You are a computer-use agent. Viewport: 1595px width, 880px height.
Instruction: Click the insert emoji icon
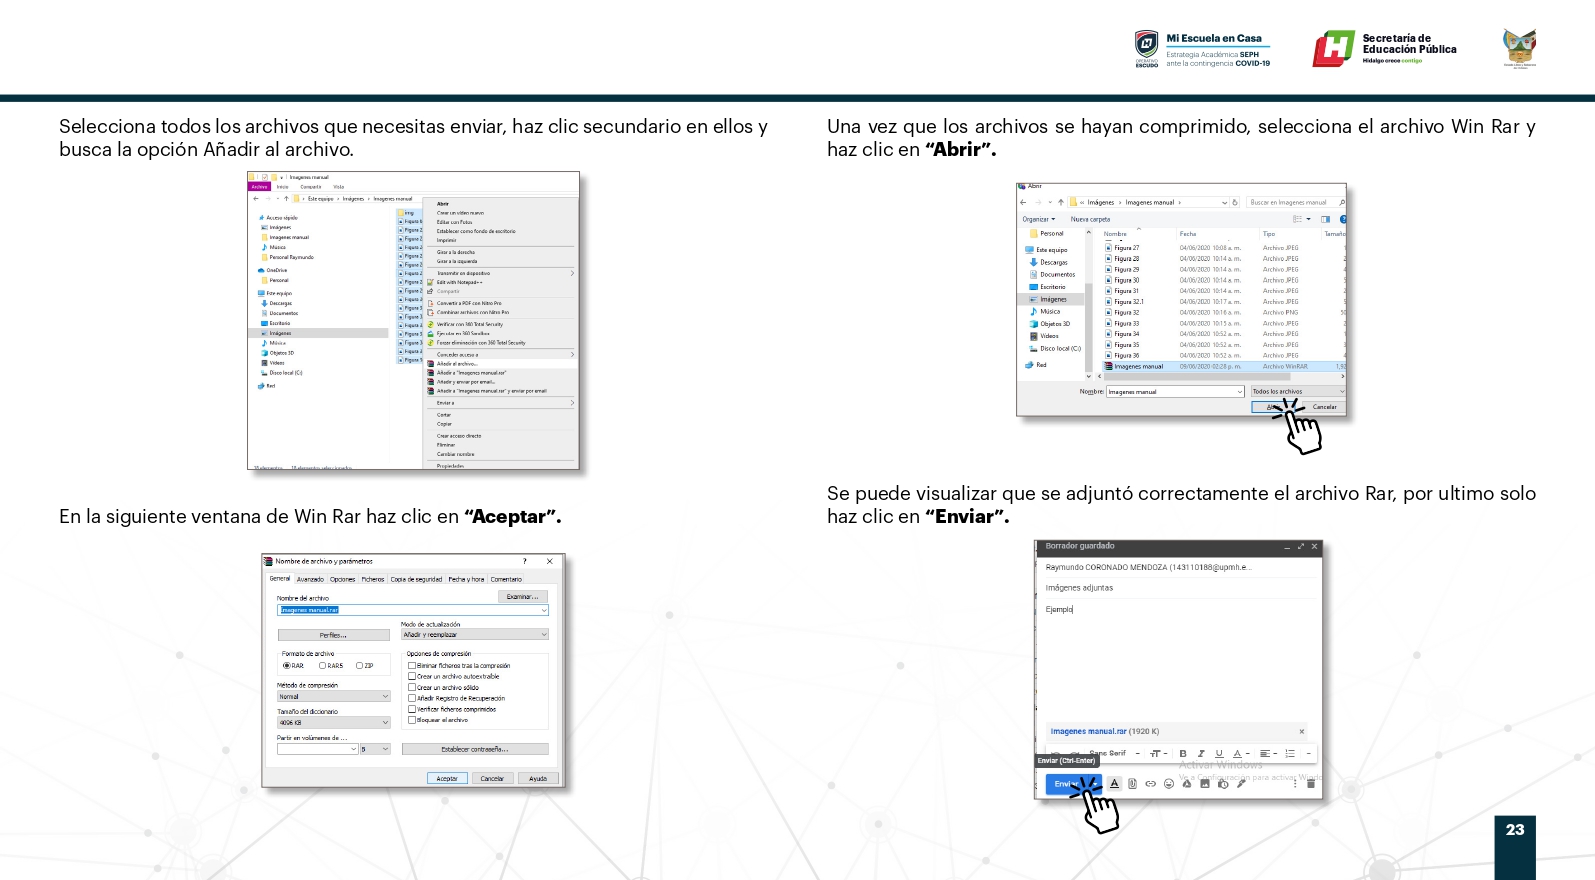click(x=1168, y=784)
